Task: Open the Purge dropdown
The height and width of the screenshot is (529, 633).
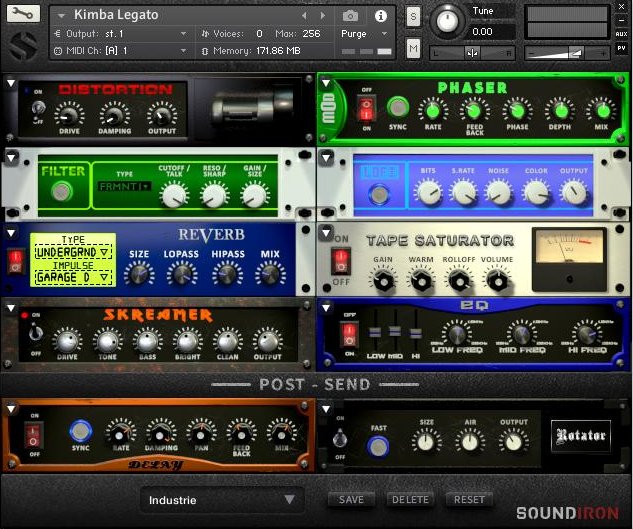Action: click(x=364, y=34)
